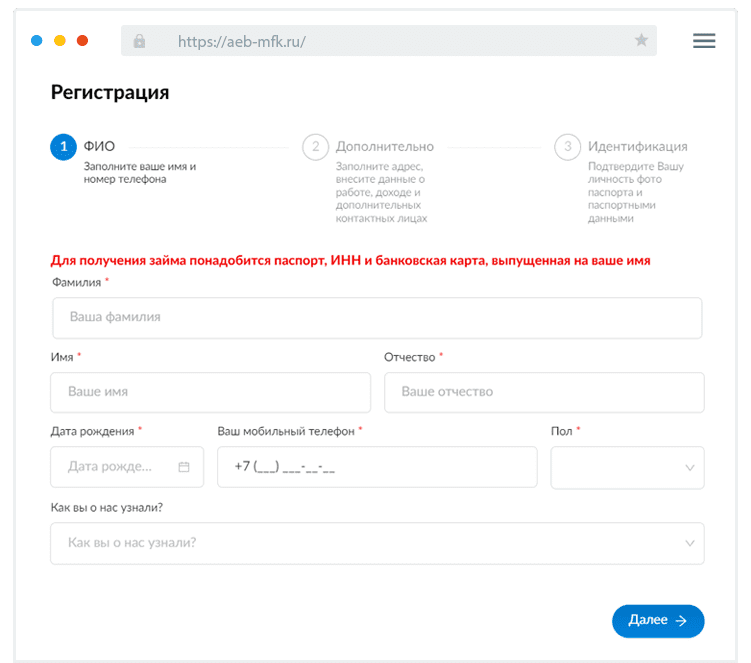
Task: Click the padlock security icon
Action: pos(139,41)
